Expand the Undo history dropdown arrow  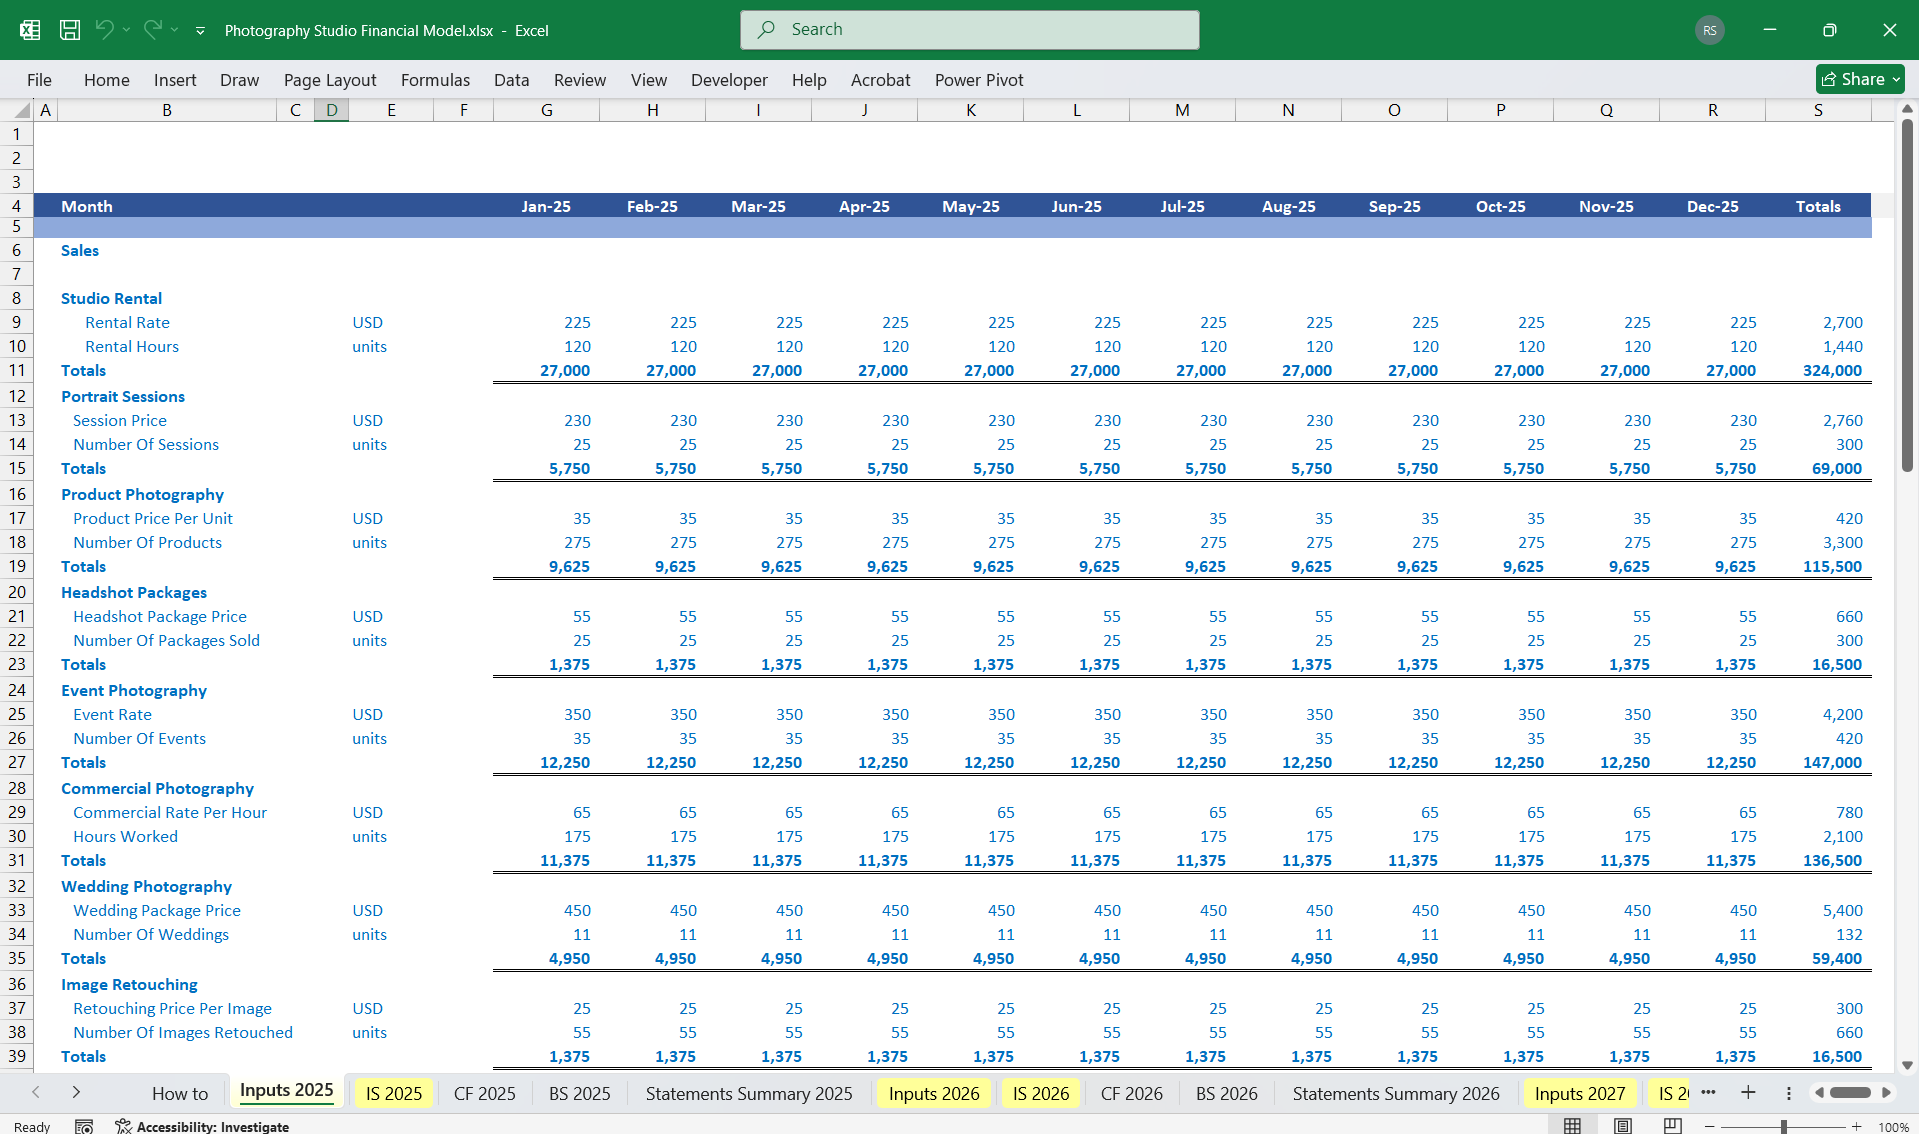pyautogui.click(x=126, y=30)
